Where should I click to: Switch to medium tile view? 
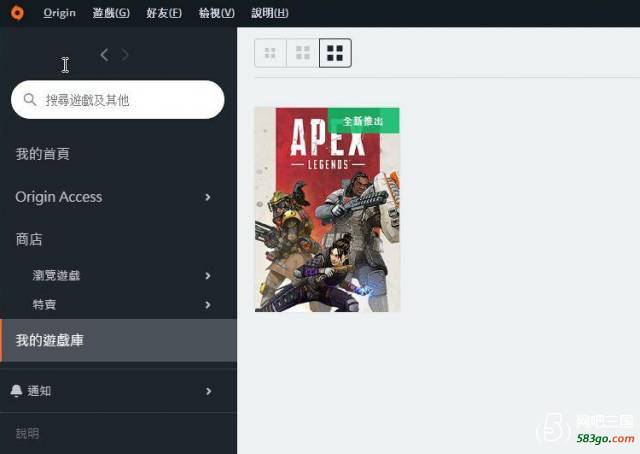coord(303,53)
